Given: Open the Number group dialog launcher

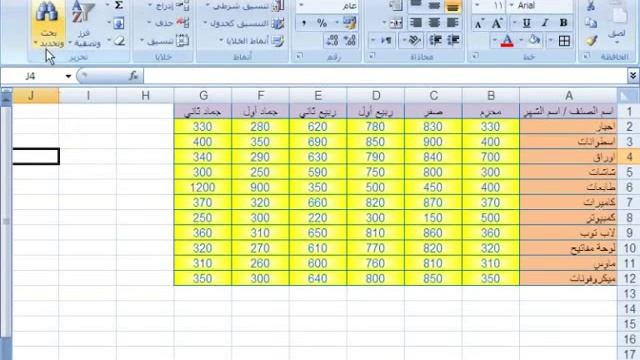Looking at the screenshot, I should (300, 56).
